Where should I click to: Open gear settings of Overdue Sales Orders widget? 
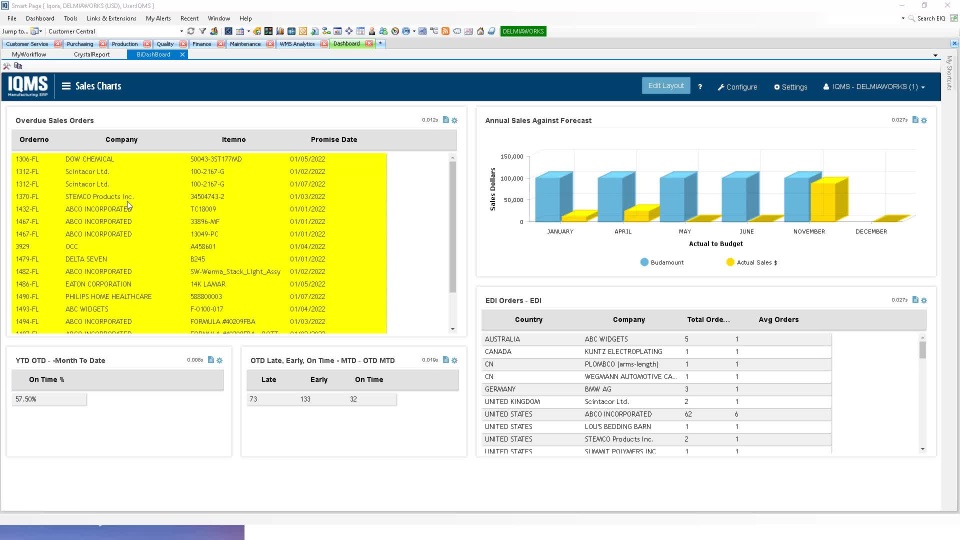[454, 120]
